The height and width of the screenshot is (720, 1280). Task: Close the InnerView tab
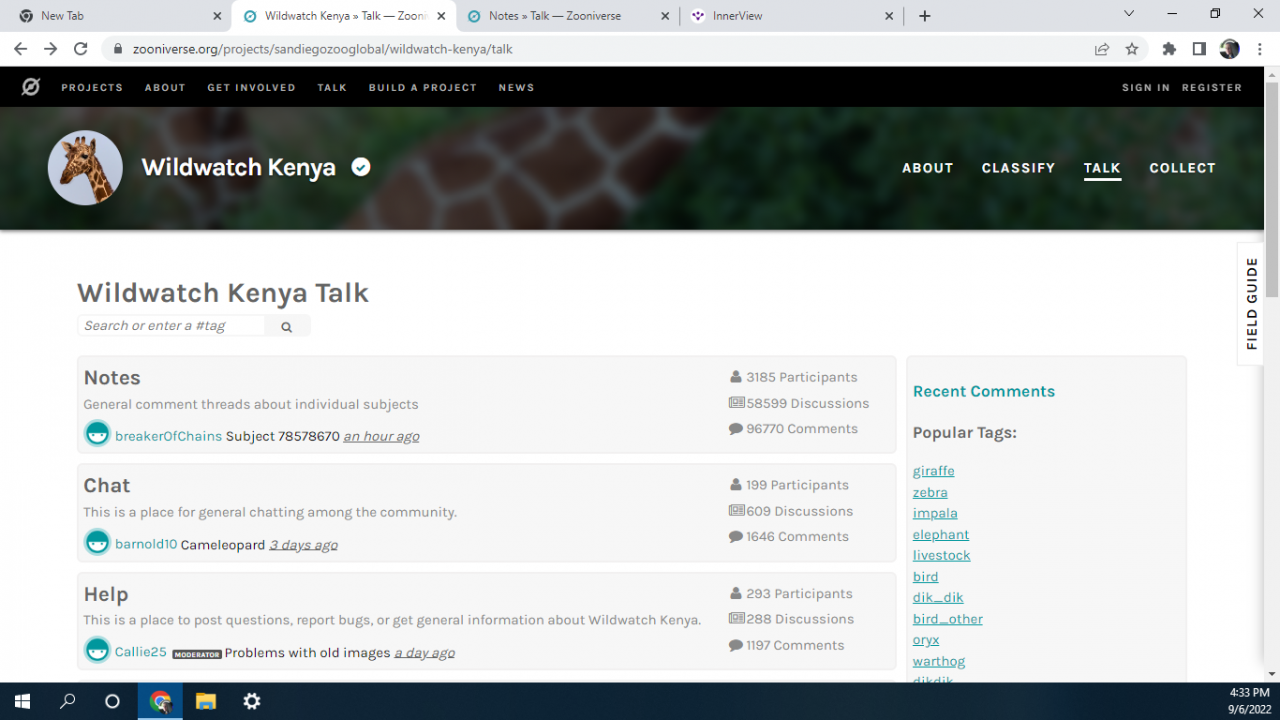[890, 16]
